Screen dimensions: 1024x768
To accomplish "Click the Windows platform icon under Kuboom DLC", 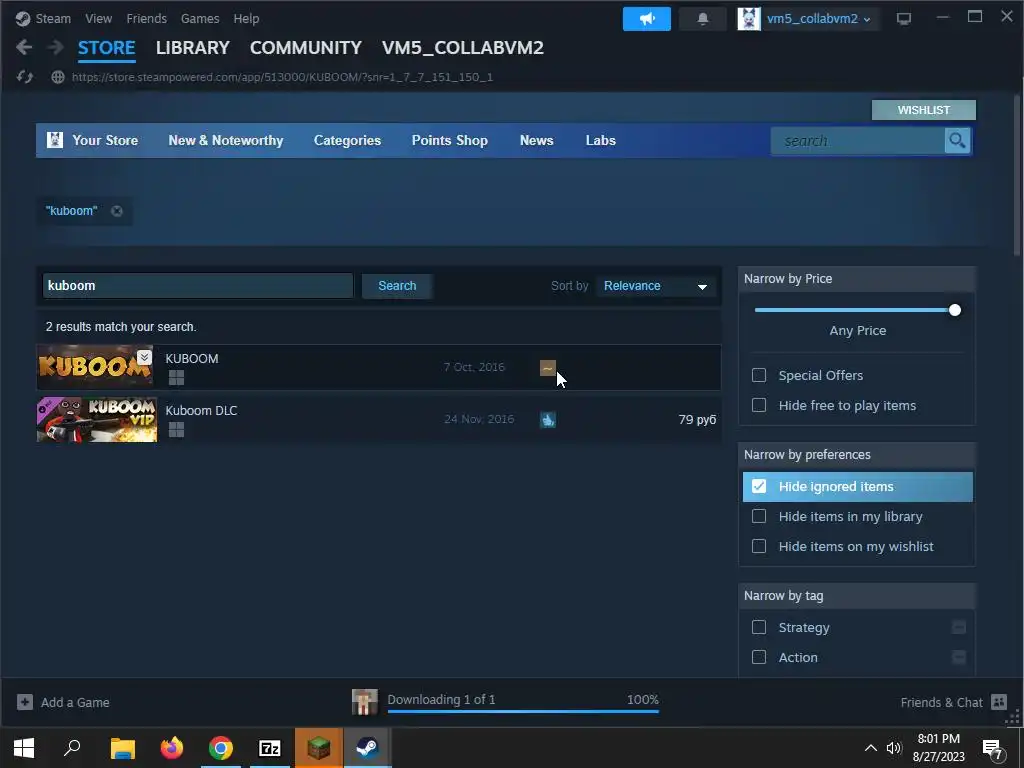I will pyautogui.click(x=176, y=430).
